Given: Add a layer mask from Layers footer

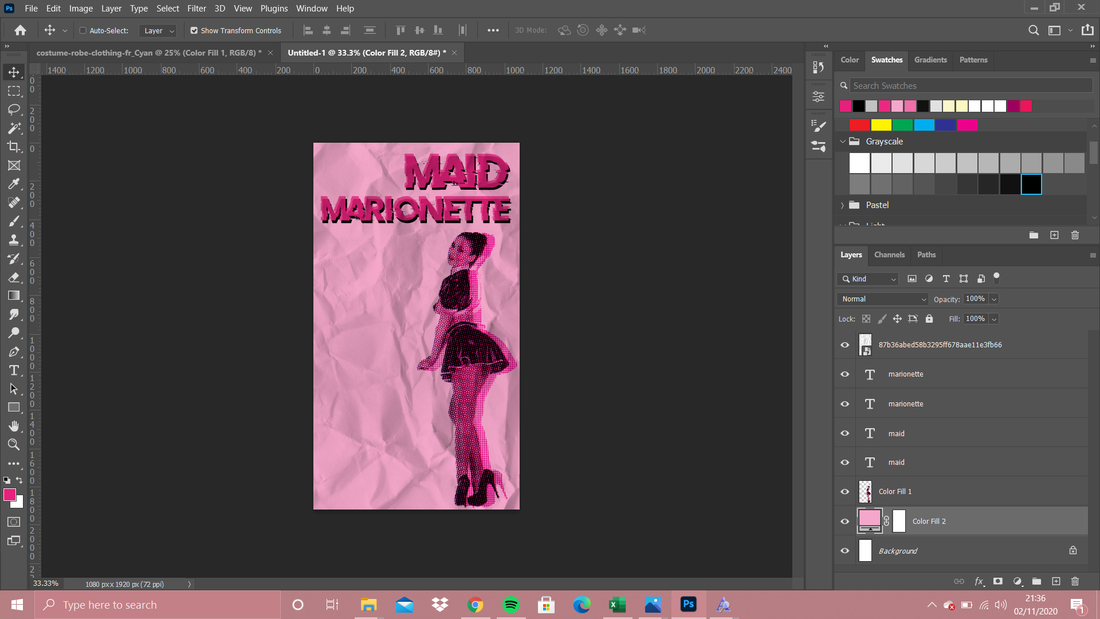Looking at the screenshot, I should pyautogui.click(x=998, y=581).
